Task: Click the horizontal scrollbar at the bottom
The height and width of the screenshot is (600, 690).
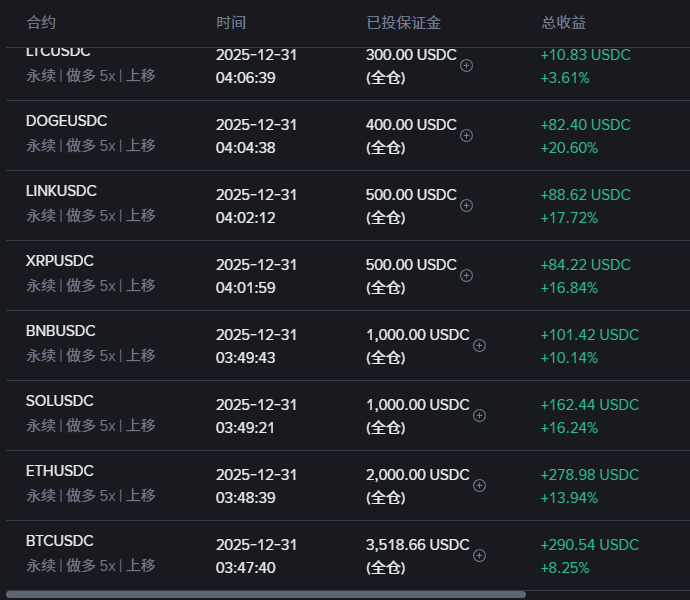Action: pyautogui.click(x=265, y=594)
